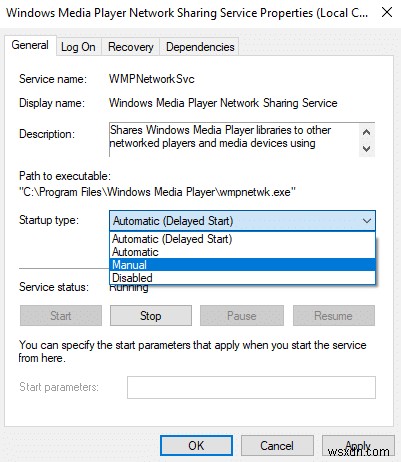Select Manual startup type option
This screenshot has width=401, height=462.
pyautogui.click(x=242, y=265)
